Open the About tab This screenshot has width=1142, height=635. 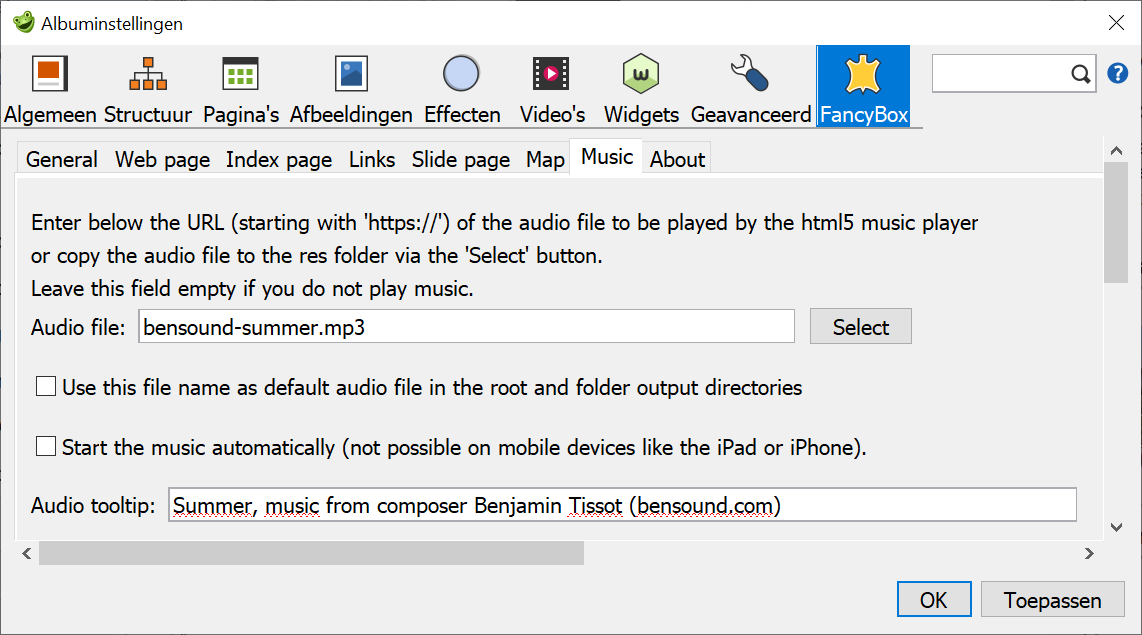pos(676,158)
